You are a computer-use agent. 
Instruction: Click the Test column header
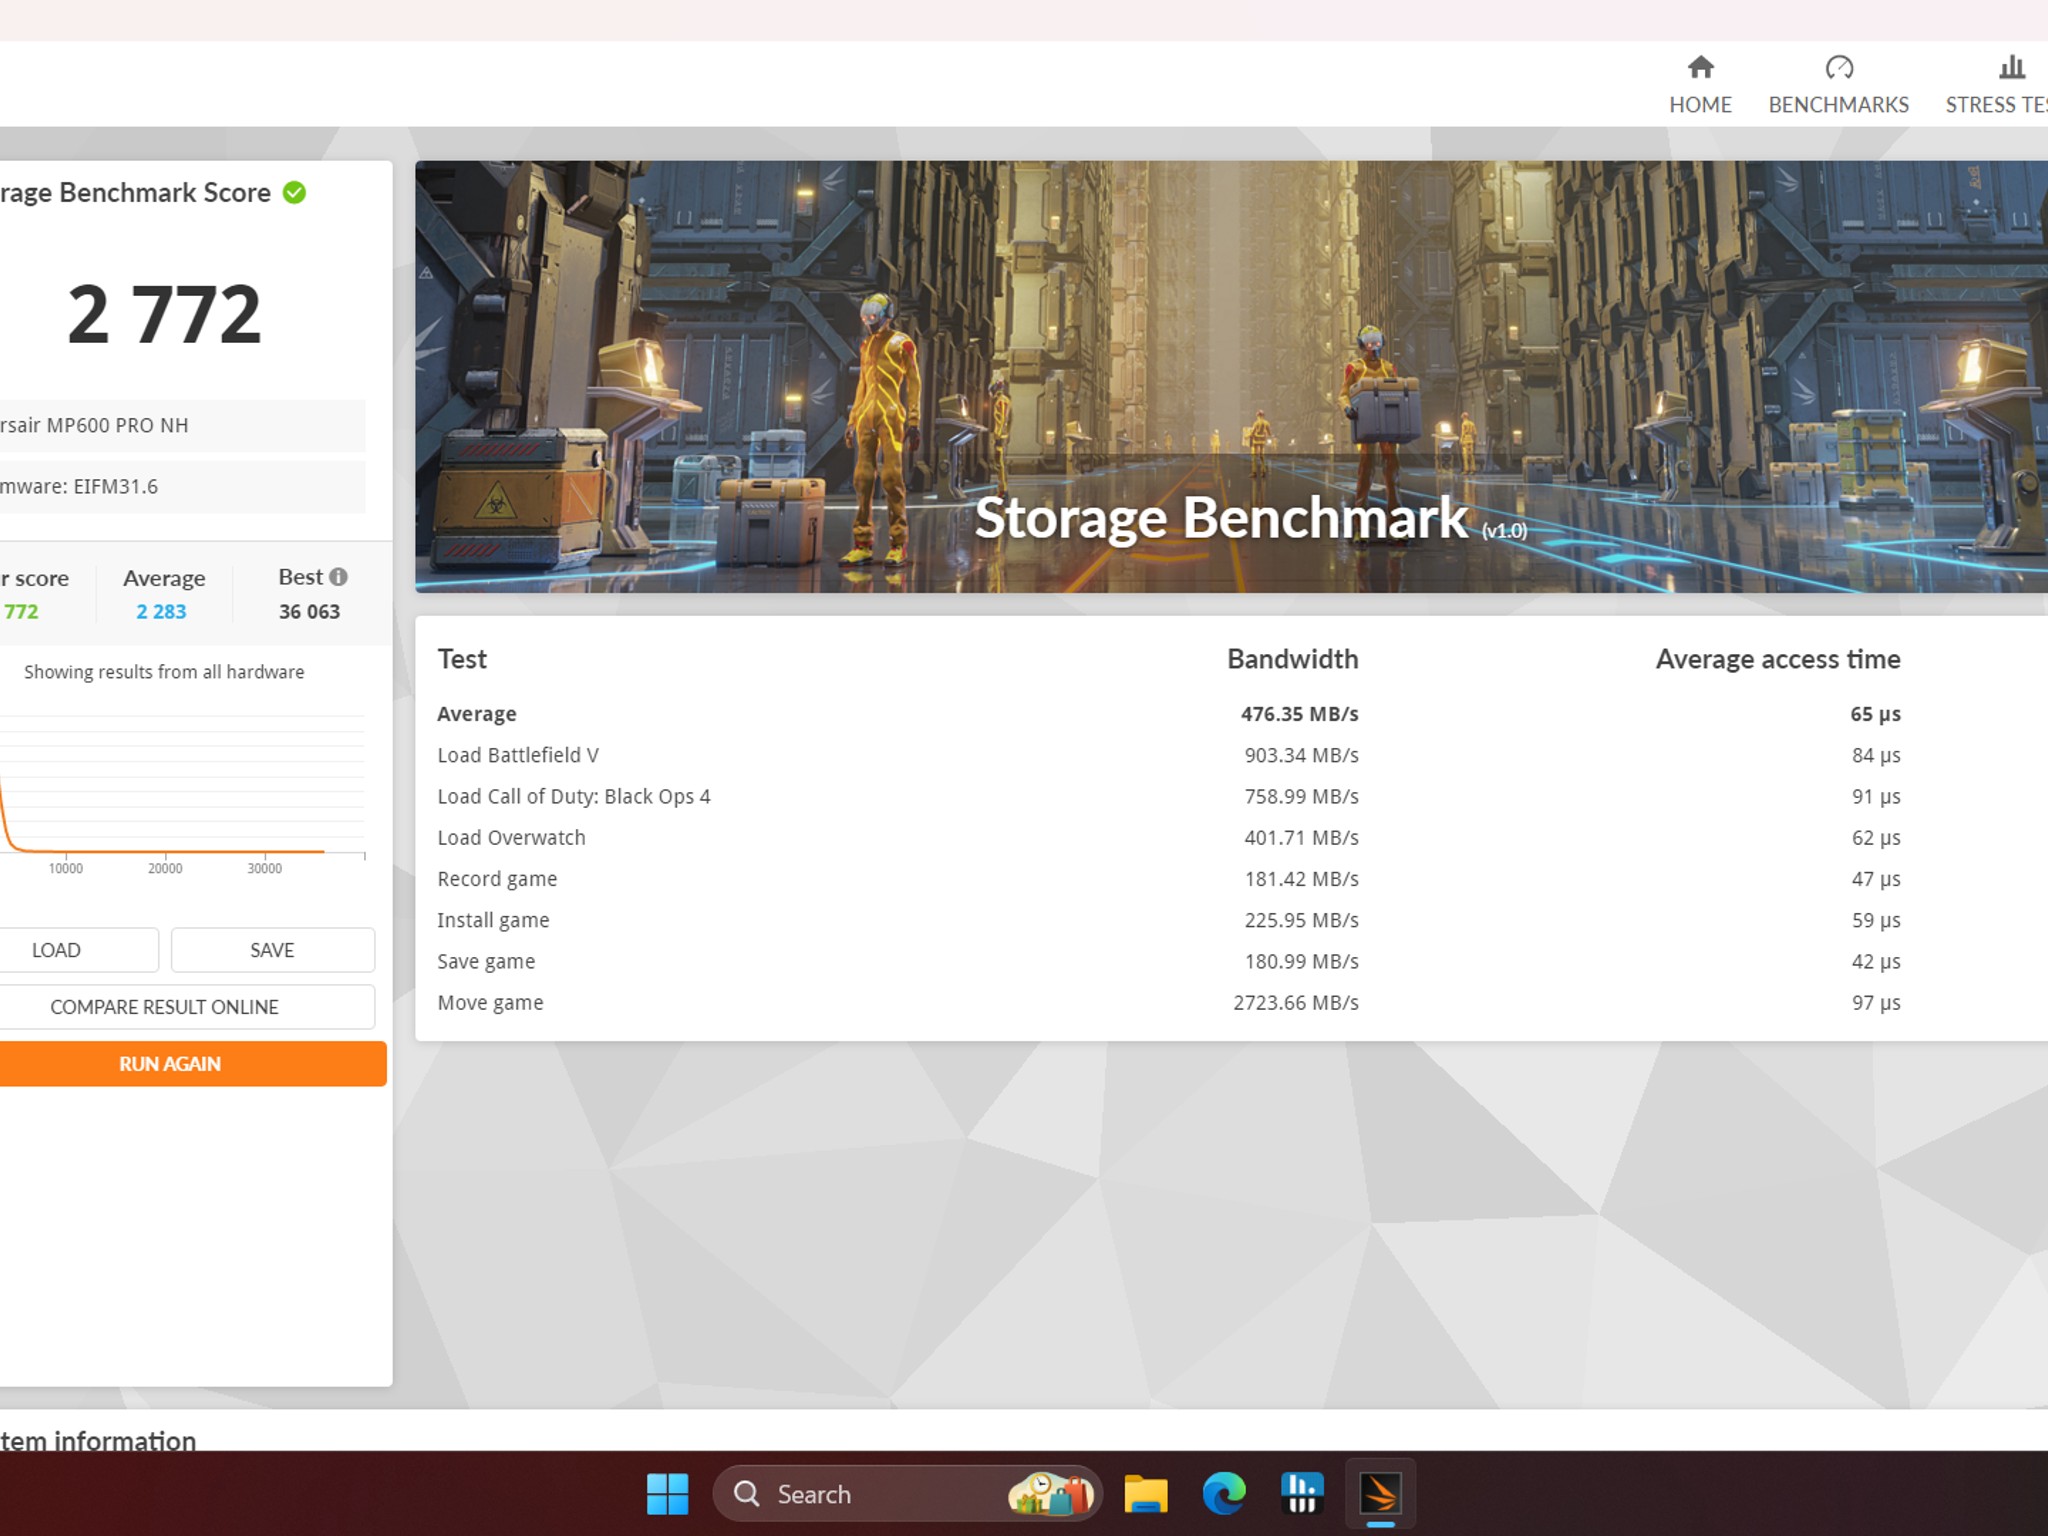462,659
